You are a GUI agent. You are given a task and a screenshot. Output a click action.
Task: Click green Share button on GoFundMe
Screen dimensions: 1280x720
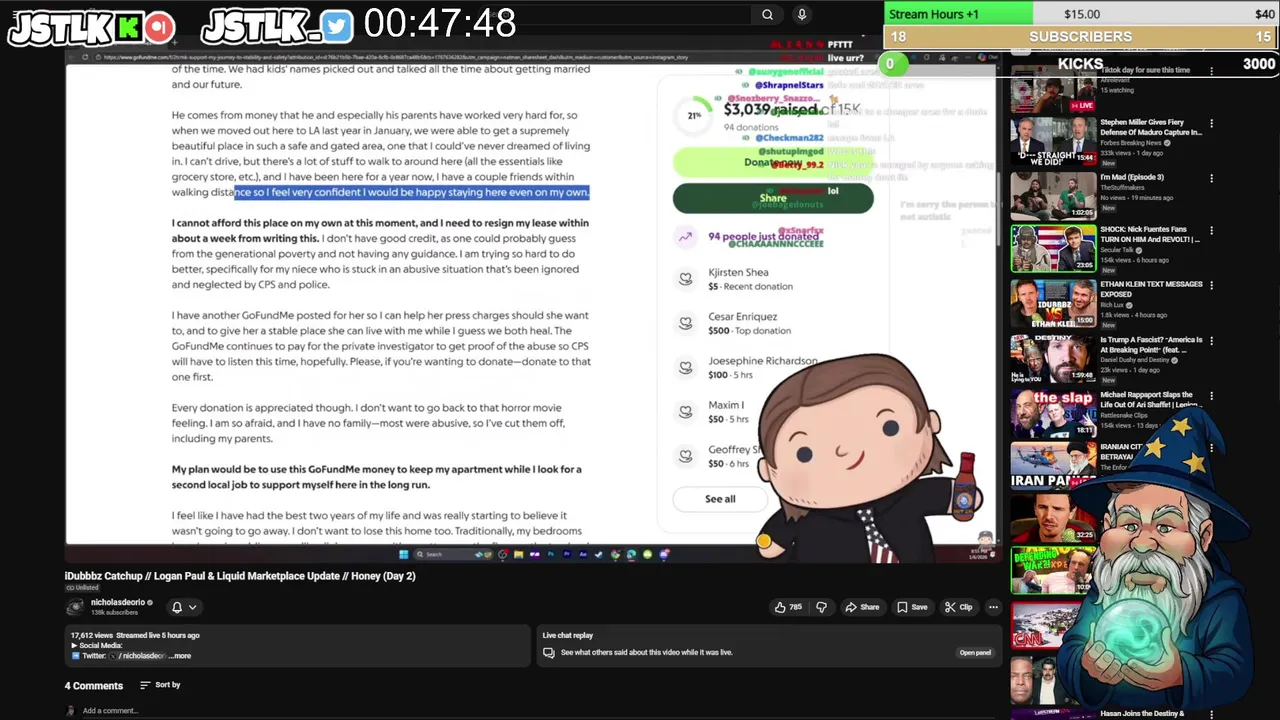coord(773,198)
